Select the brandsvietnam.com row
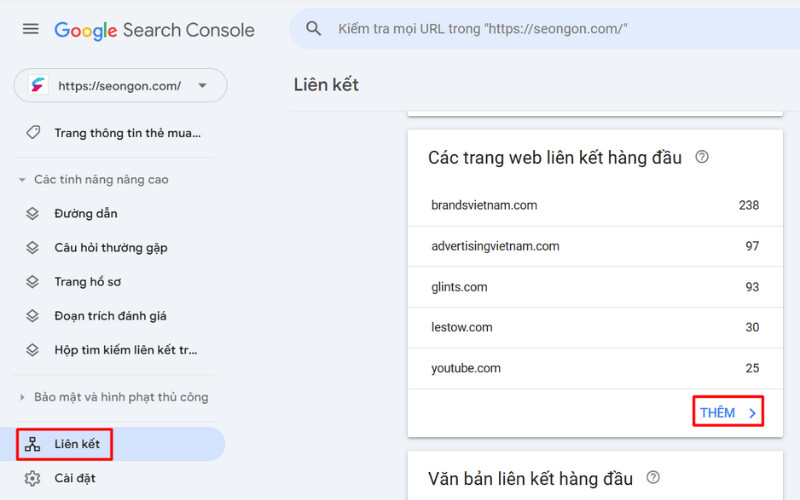The height and width of the screenshot is (500, 800). [595, 205]
